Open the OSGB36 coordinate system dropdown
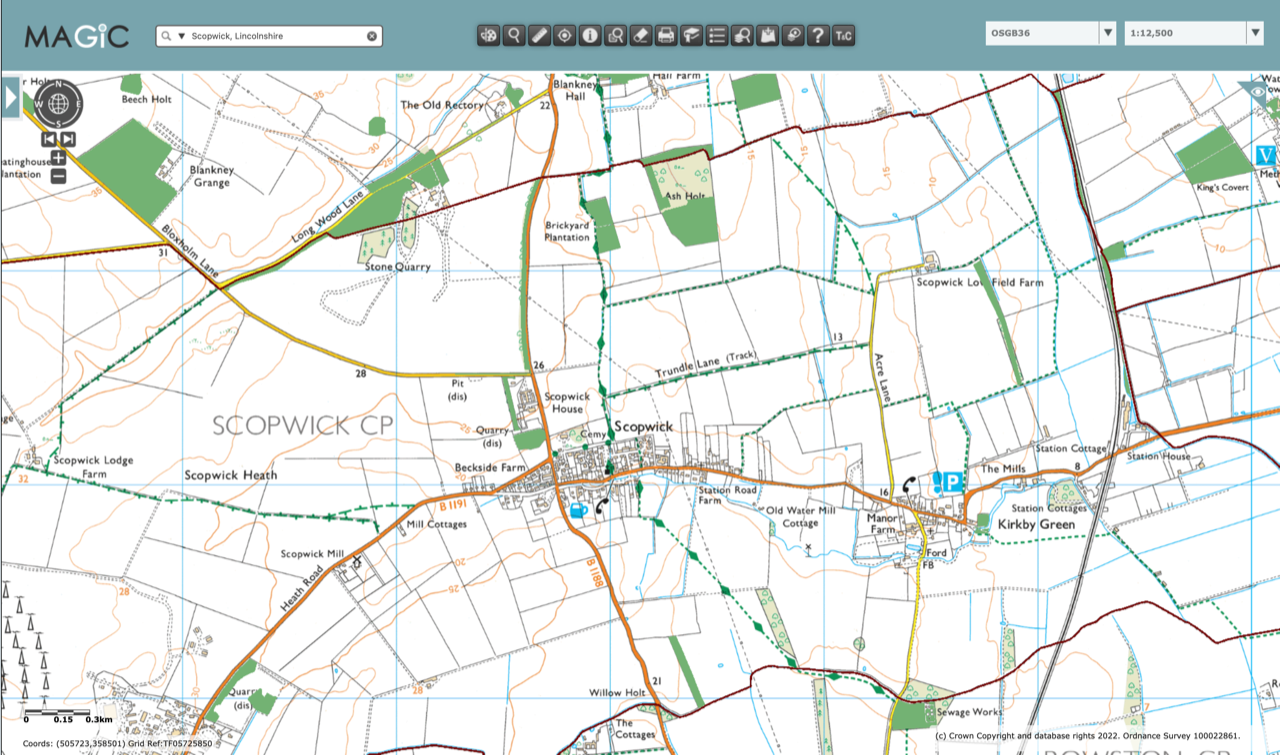 (1107, 33)
